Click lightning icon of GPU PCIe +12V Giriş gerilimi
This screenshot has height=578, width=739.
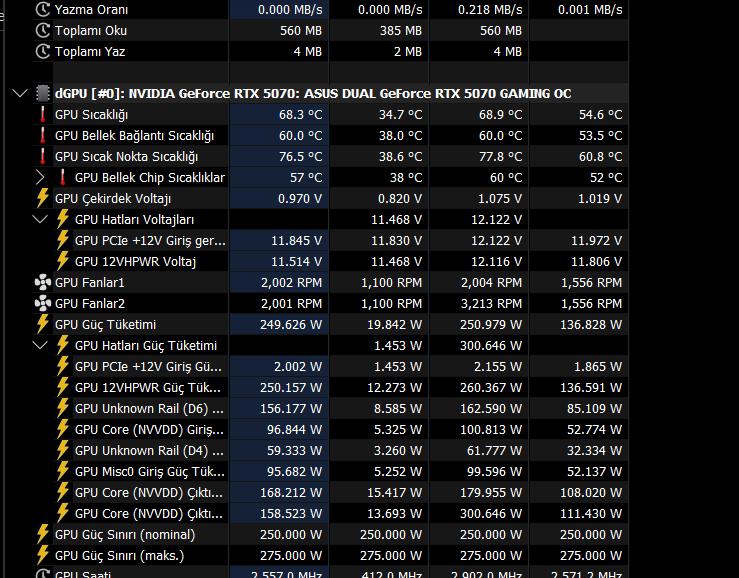tap(63, 240)
